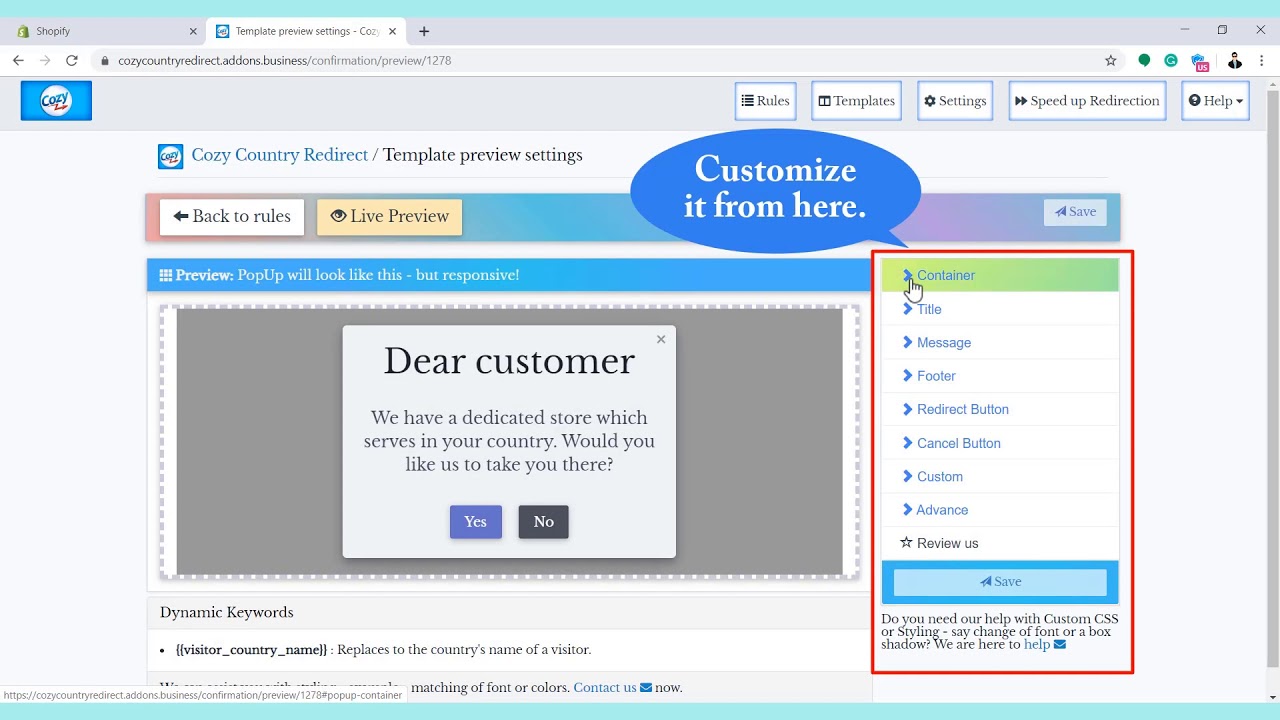Click the lock icon in address bar

coord(105,60)
